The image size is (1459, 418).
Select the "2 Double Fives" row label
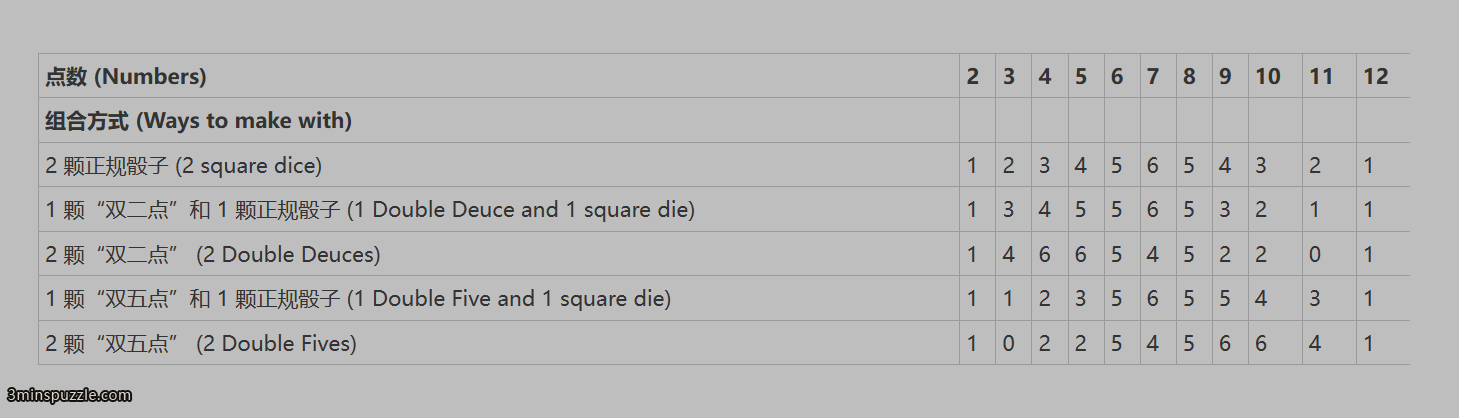coord(201,344)
